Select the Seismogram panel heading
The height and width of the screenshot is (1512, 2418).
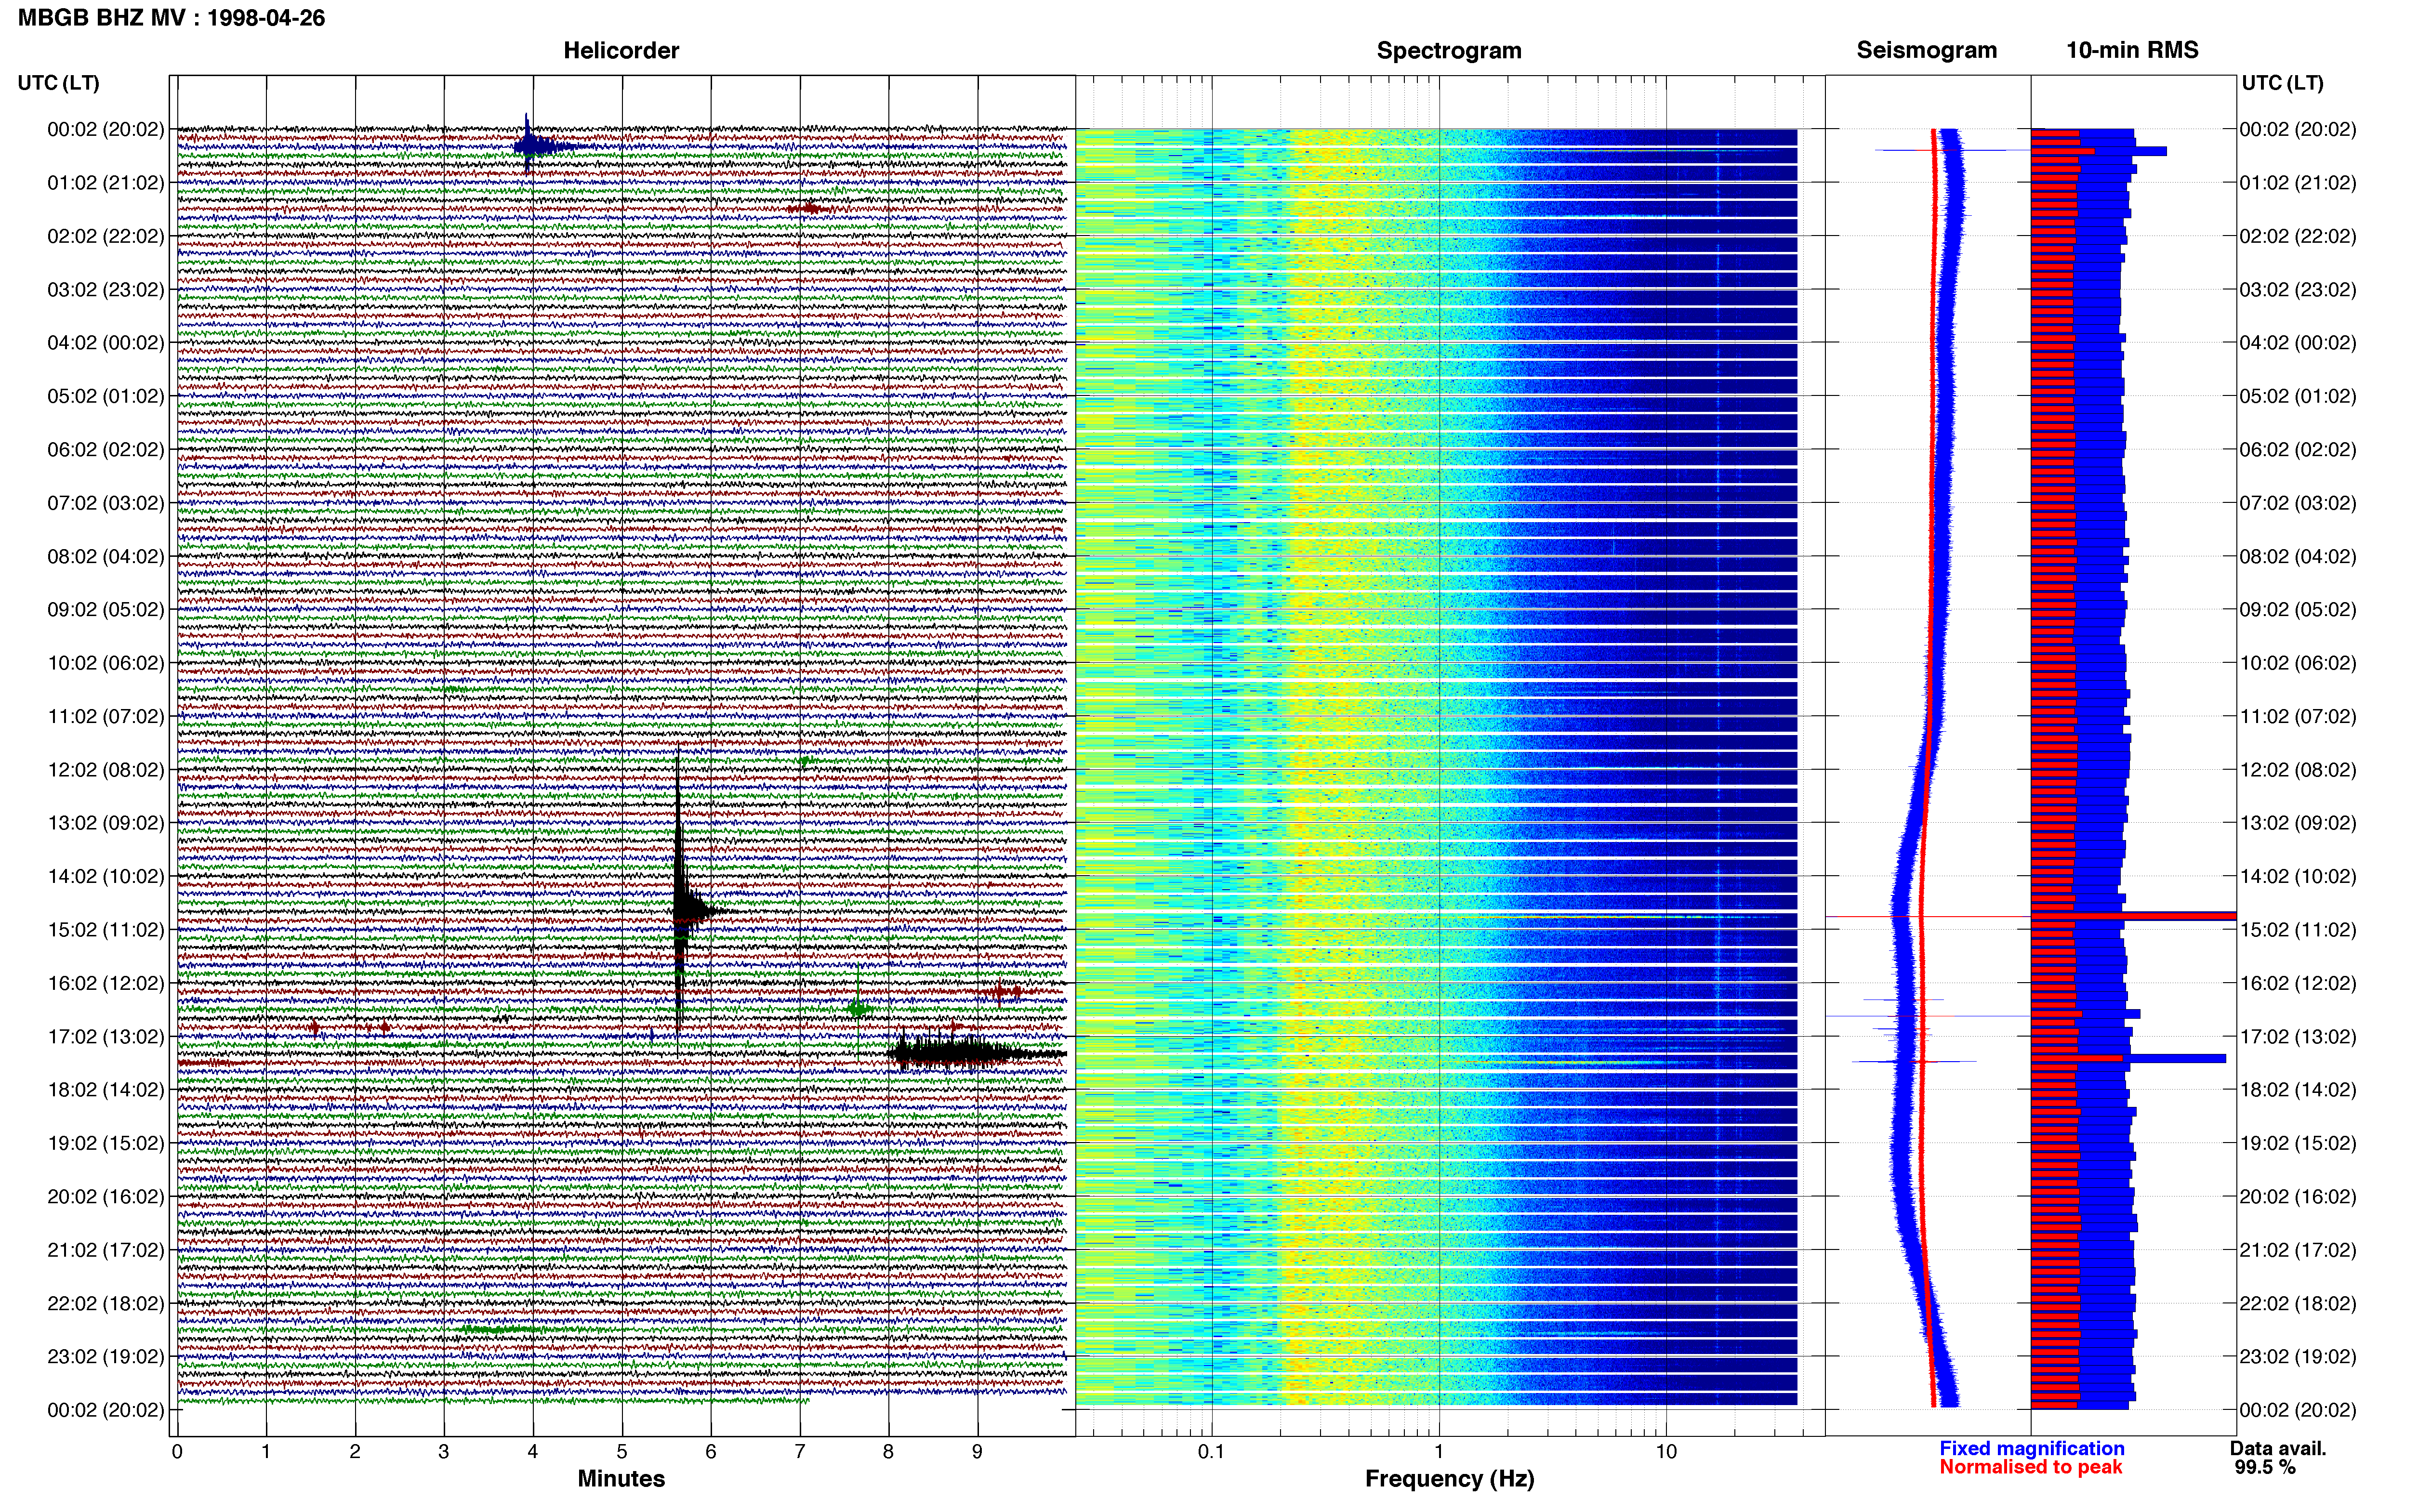1927,50
